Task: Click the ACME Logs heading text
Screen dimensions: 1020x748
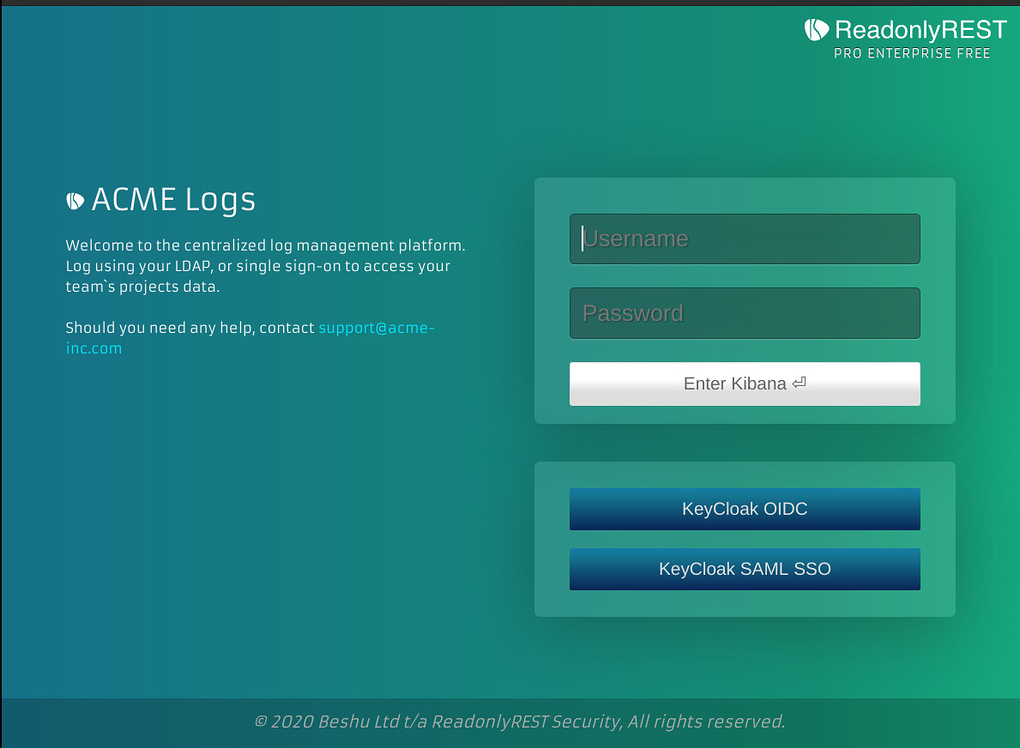Action: tap(173, 200)
